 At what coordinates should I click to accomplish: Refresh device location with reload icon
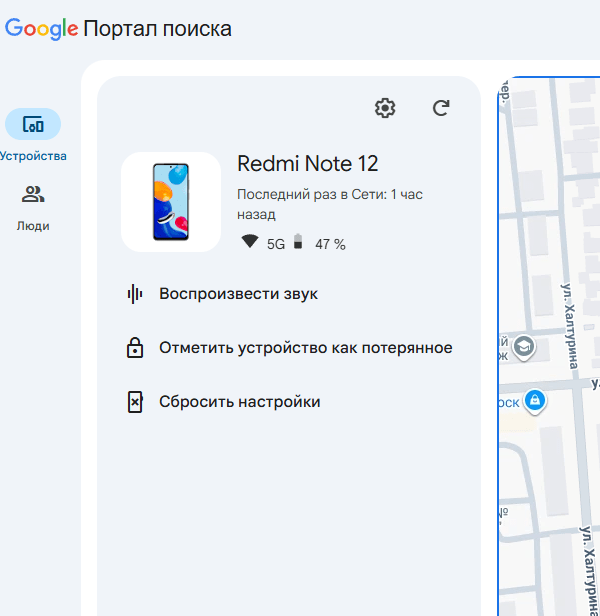[x=441, y=108]
